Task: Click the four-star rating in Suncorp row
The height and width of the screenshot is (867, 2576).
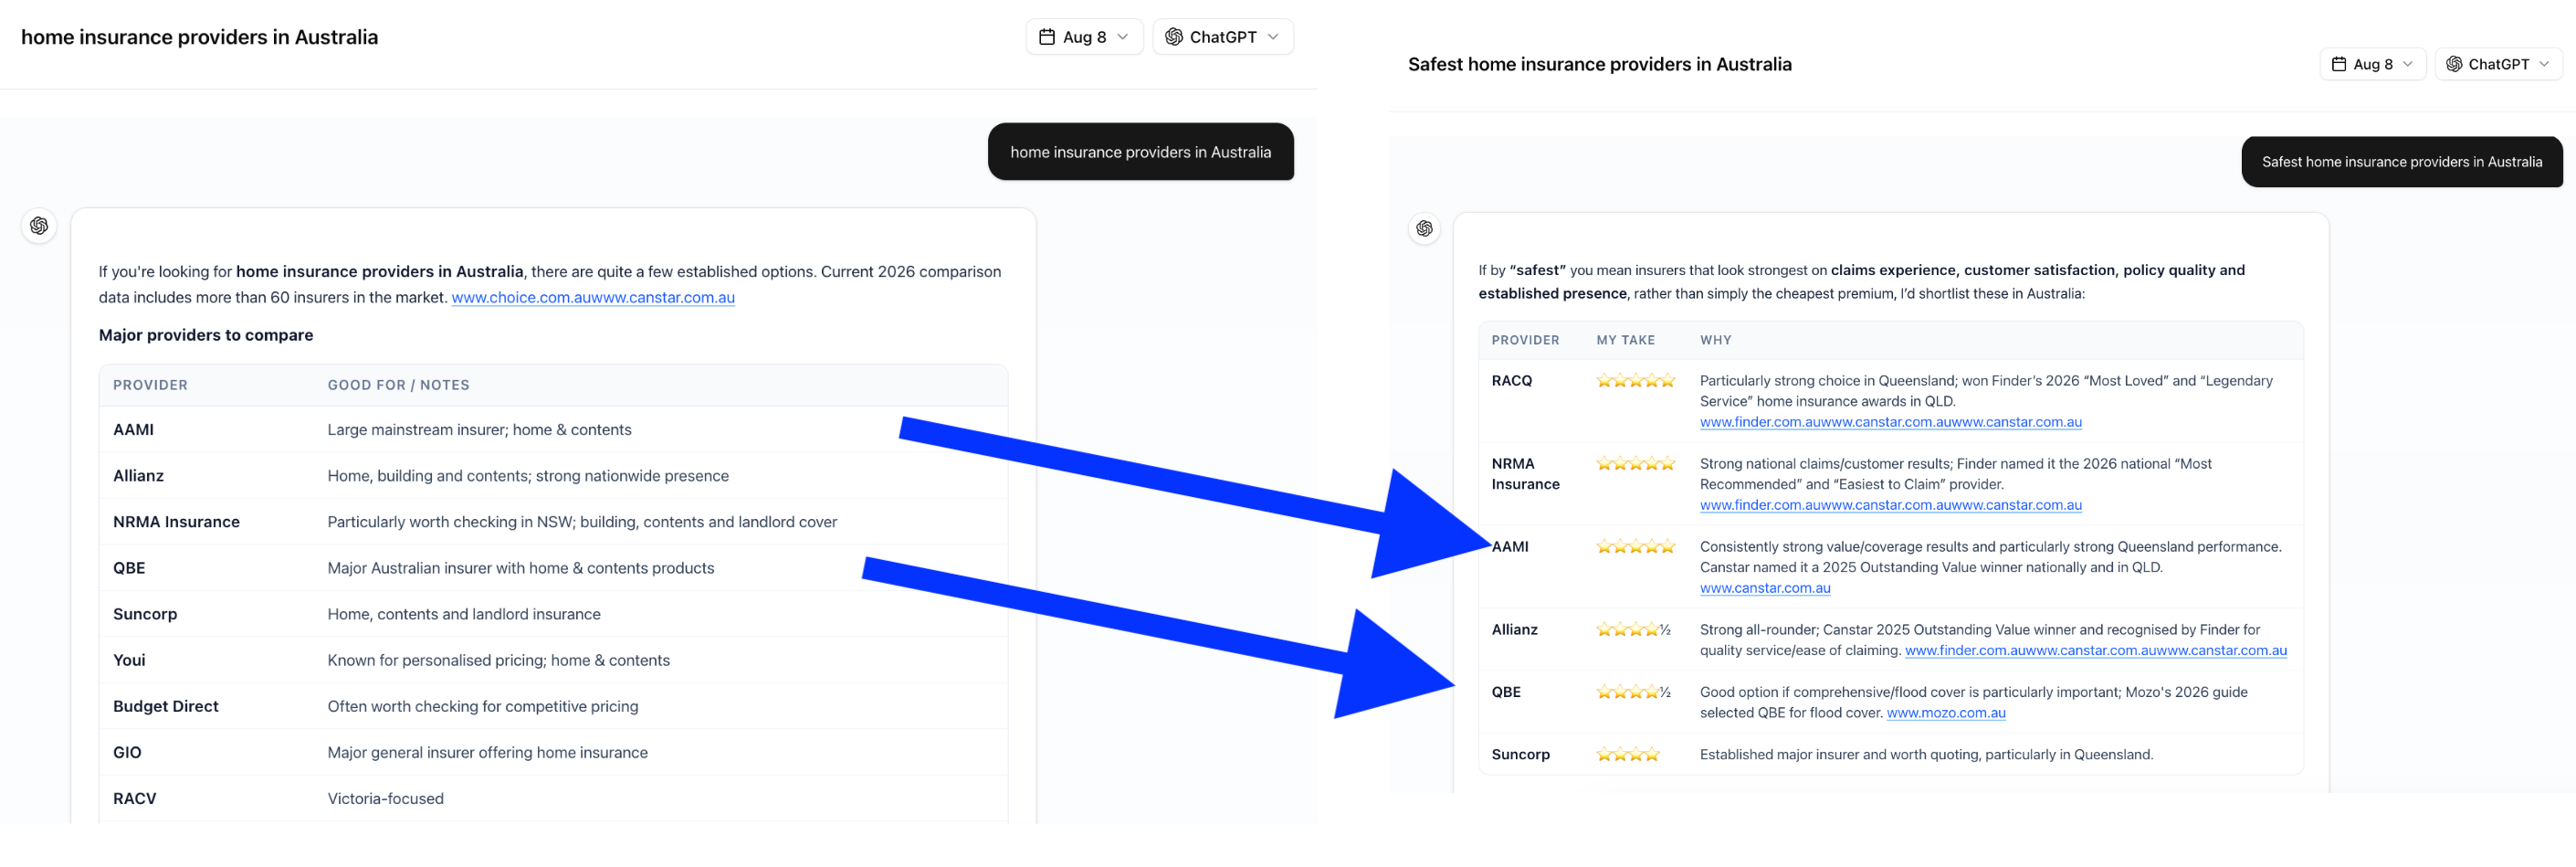Action: (x=1627, y=755)
